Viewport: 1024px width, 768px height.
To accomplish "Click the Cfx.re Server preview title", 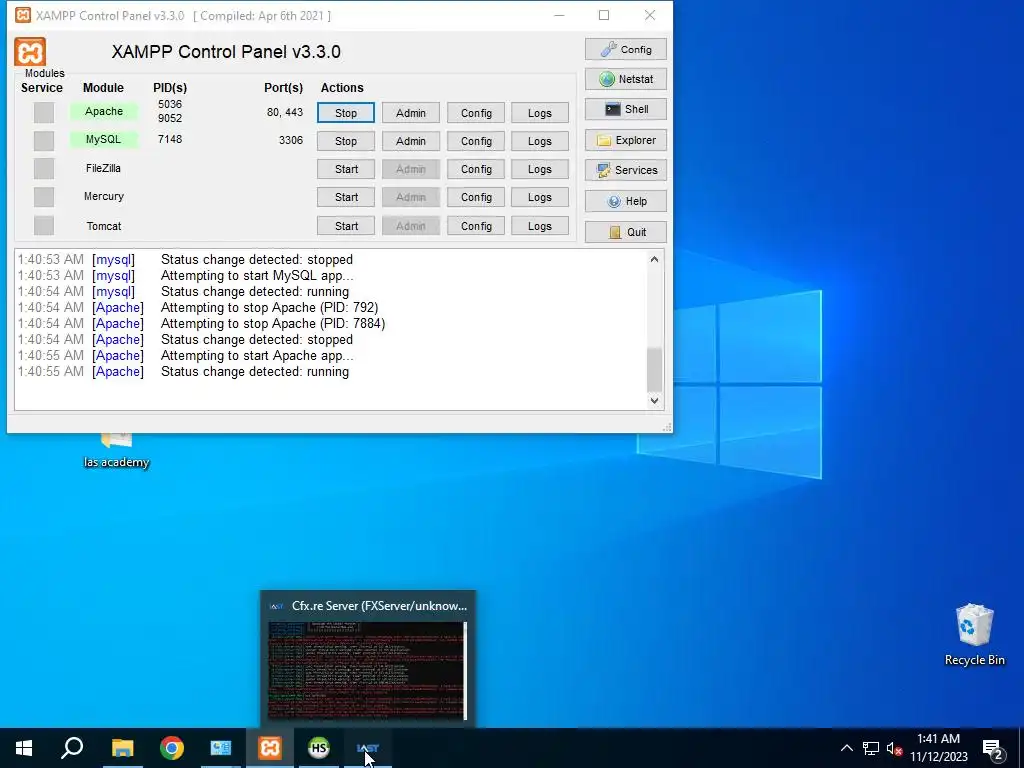I will [x=379, y=606].
